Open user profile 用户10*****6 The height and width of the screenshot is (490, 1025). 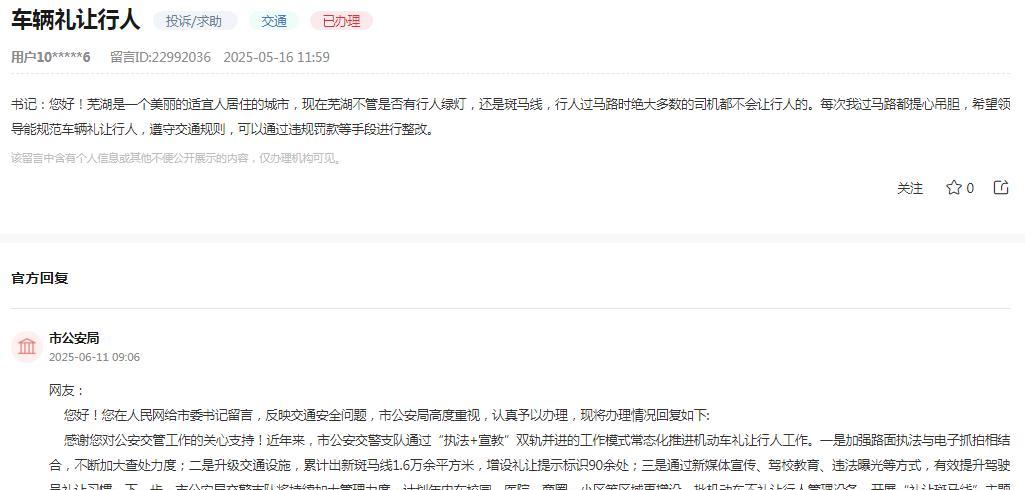pos(50,57)
